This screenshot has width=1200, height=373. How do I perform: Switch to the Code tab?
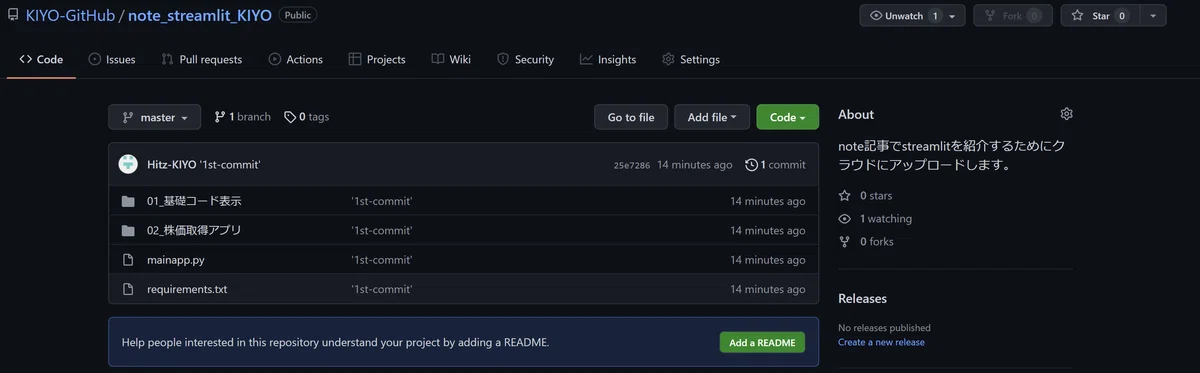coord(41,59)
